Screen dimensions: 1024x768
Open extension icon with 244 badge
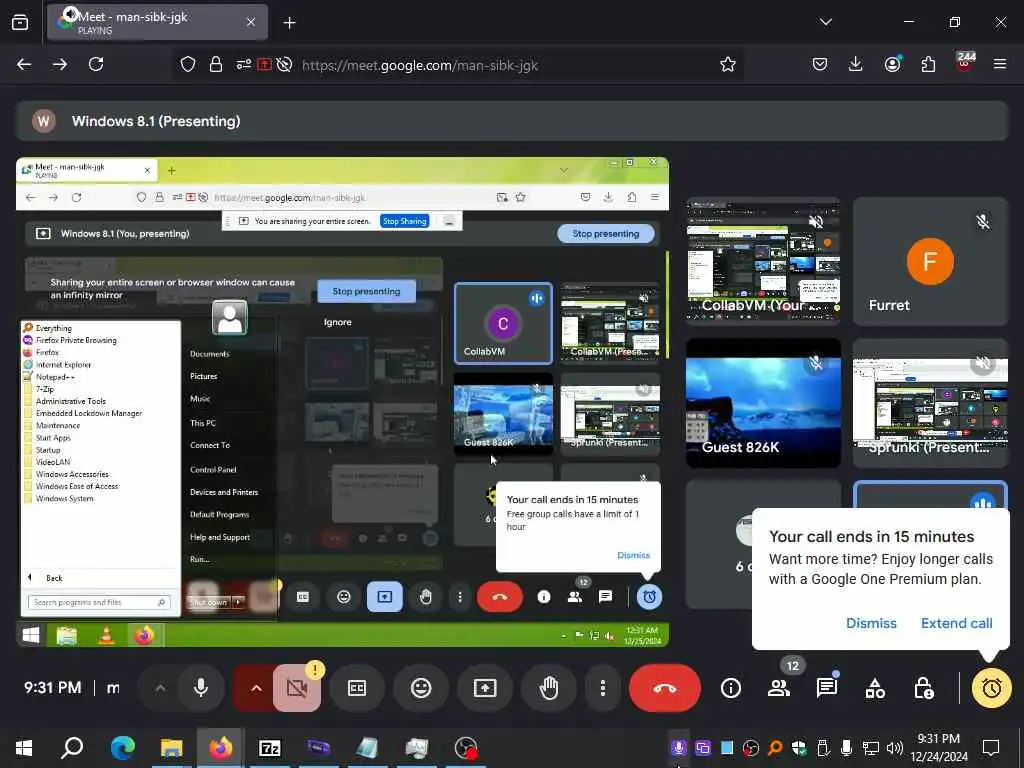coord(965,63)
